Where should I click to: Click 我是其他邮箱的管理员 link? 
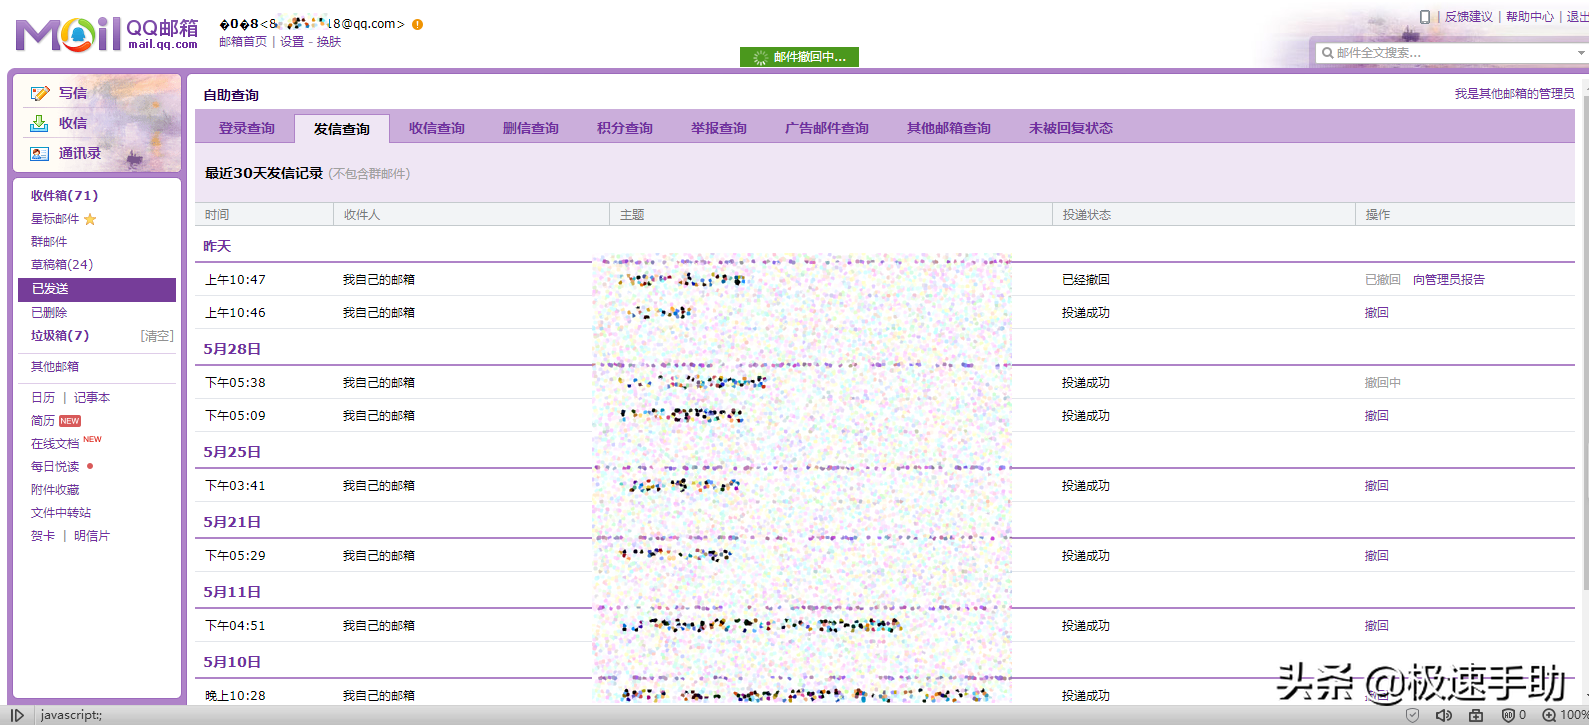click(1514, 93)
